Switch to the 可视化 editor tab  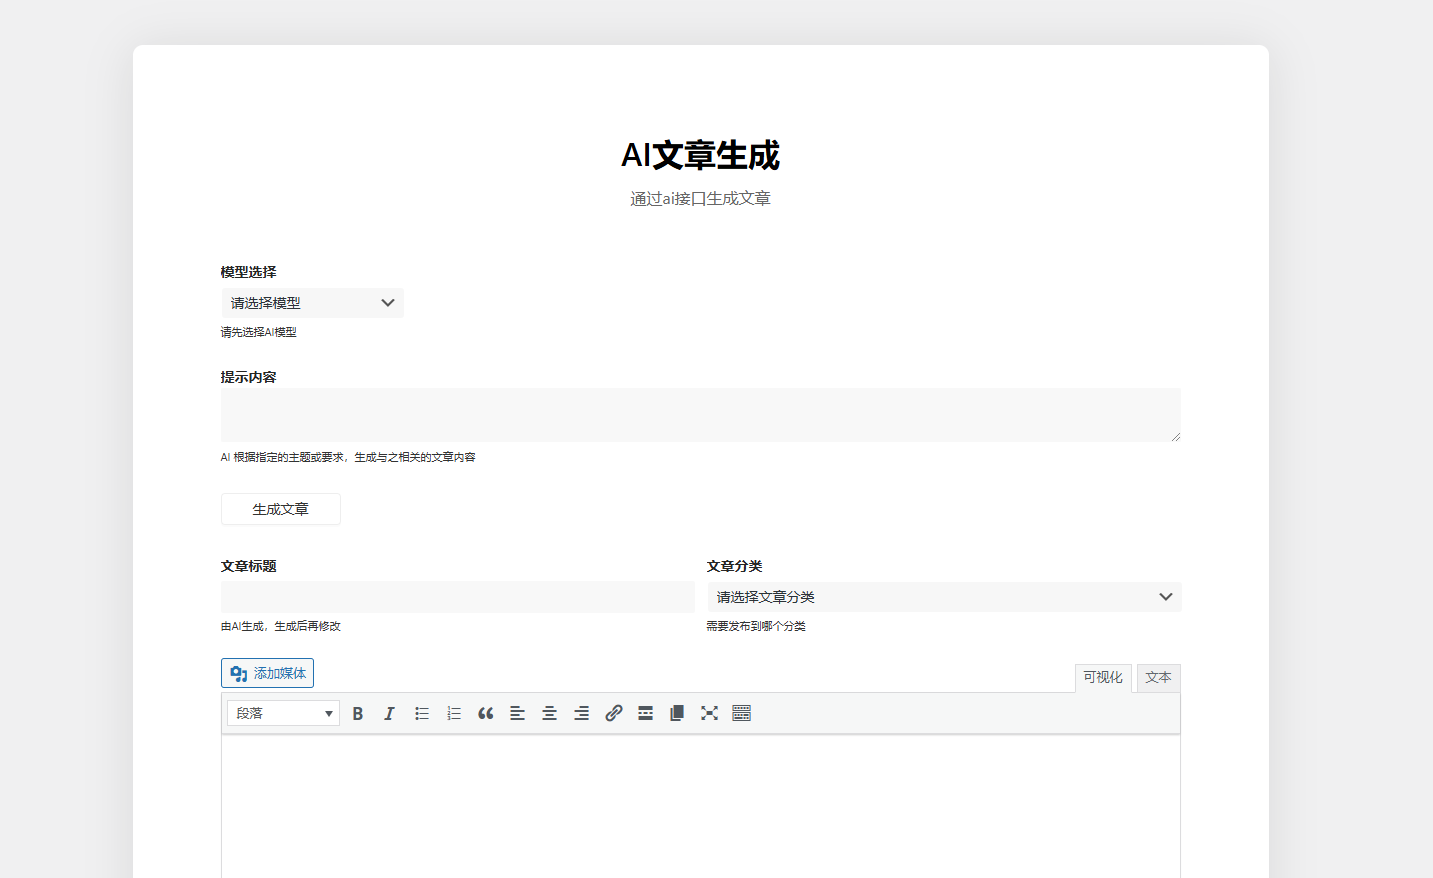pos(1103,677)
